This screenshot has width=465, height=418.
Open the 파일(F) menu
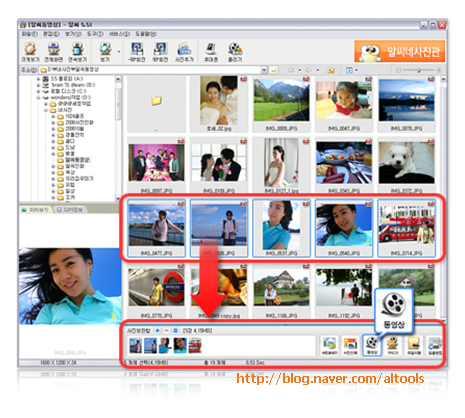click(30, 34)
